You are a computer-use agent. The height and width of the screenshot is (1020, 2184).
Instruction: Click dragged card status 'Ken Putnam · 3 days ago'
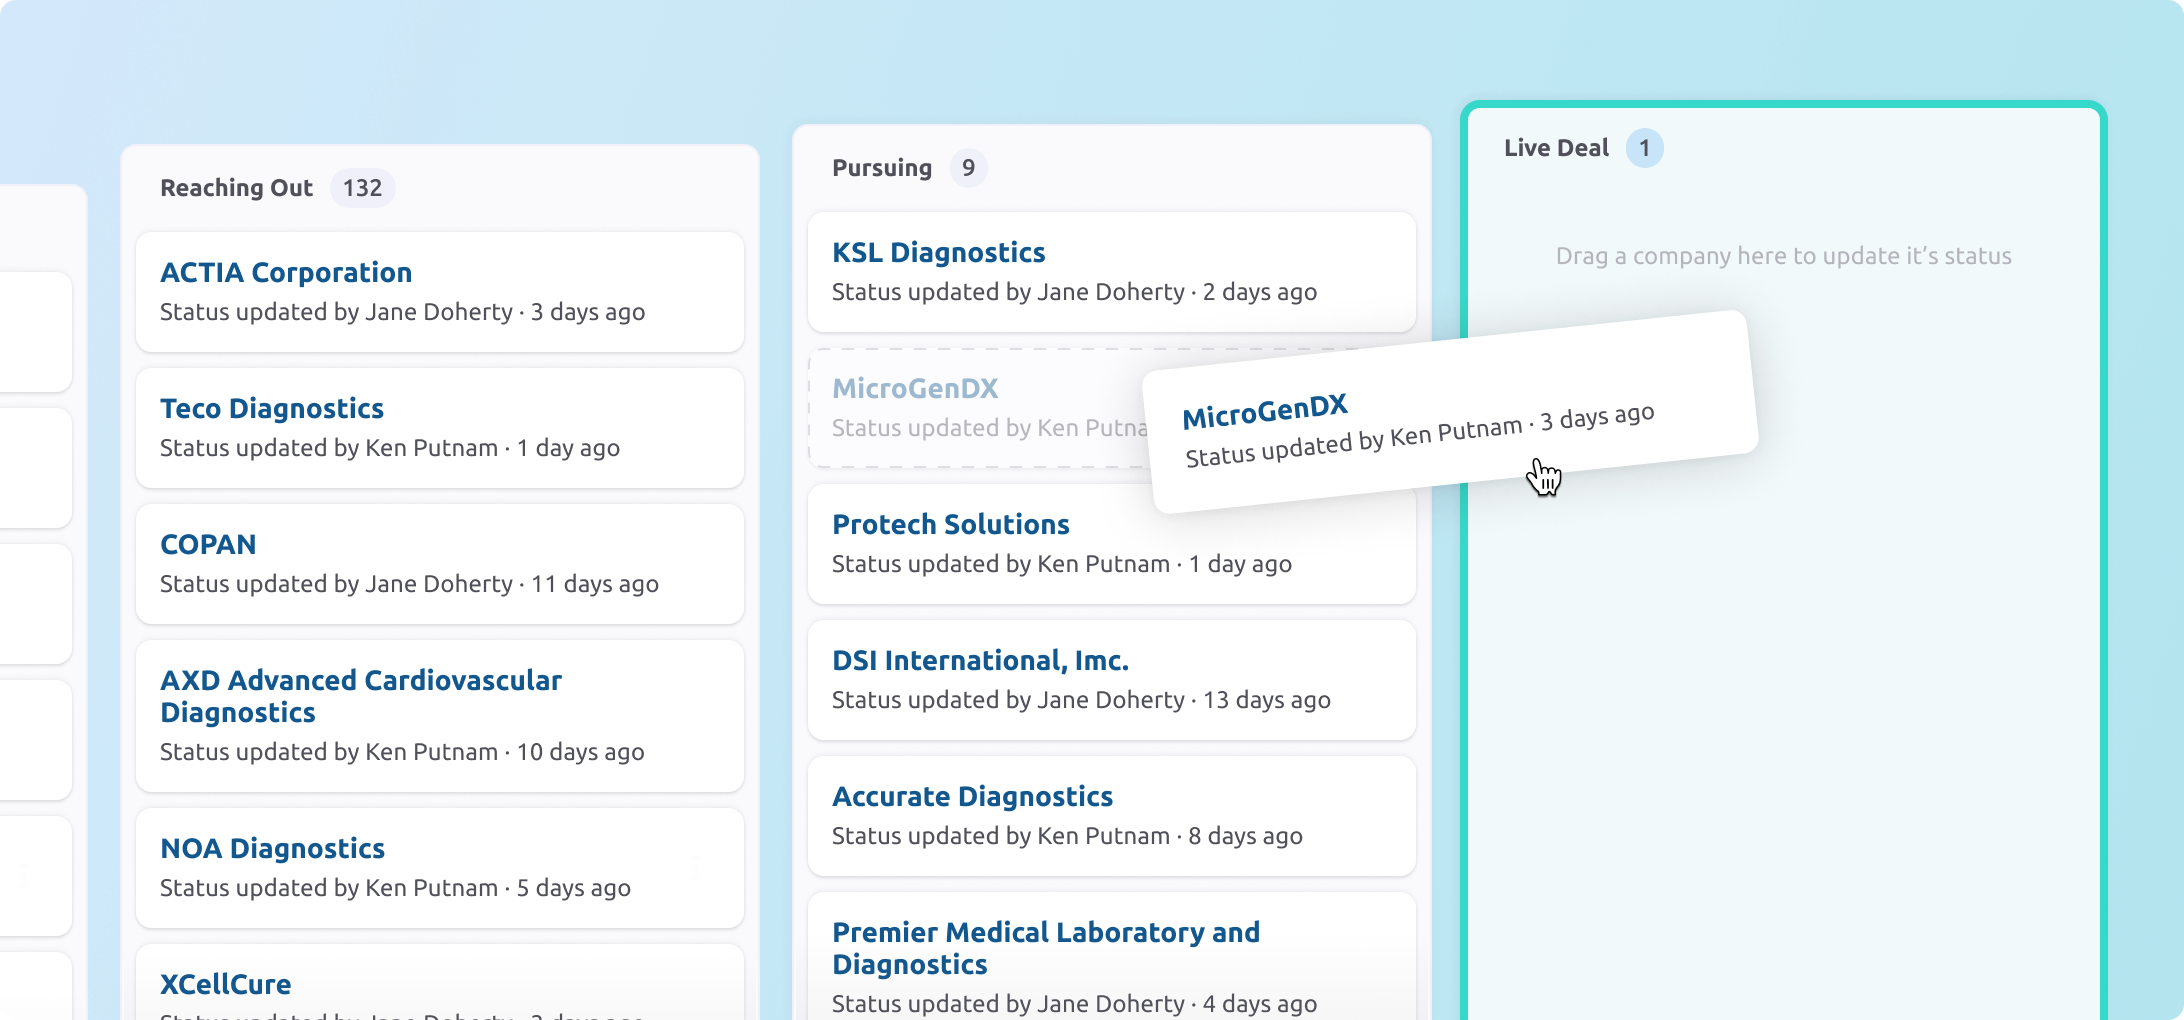click(1522, 425)
